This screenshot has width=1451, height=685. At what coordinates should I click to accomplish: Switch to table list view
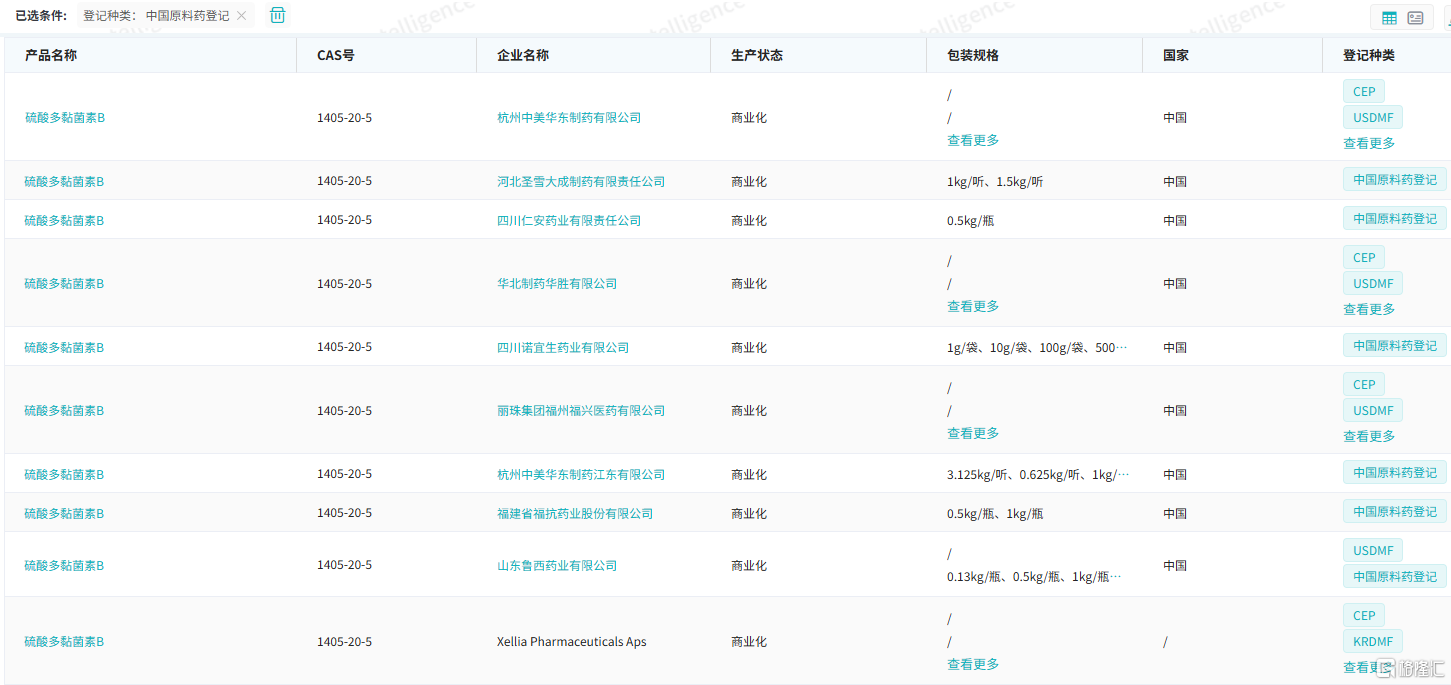[1389, 17]
